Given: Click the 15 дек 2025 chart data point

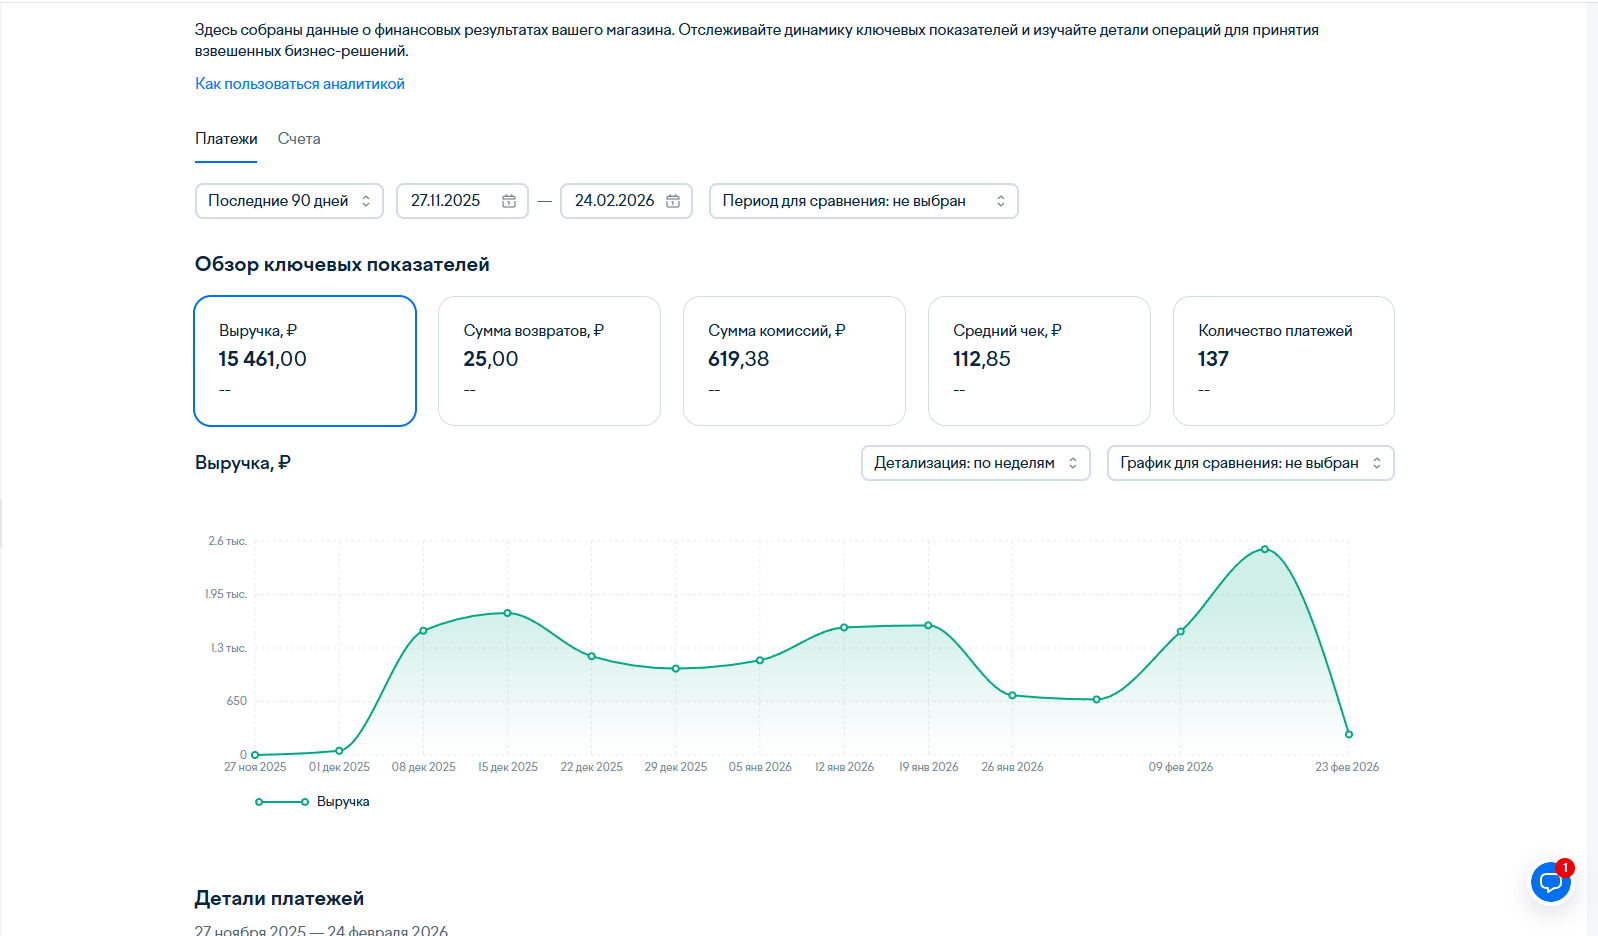Looking at the screenshot, I should coord(508,613).
